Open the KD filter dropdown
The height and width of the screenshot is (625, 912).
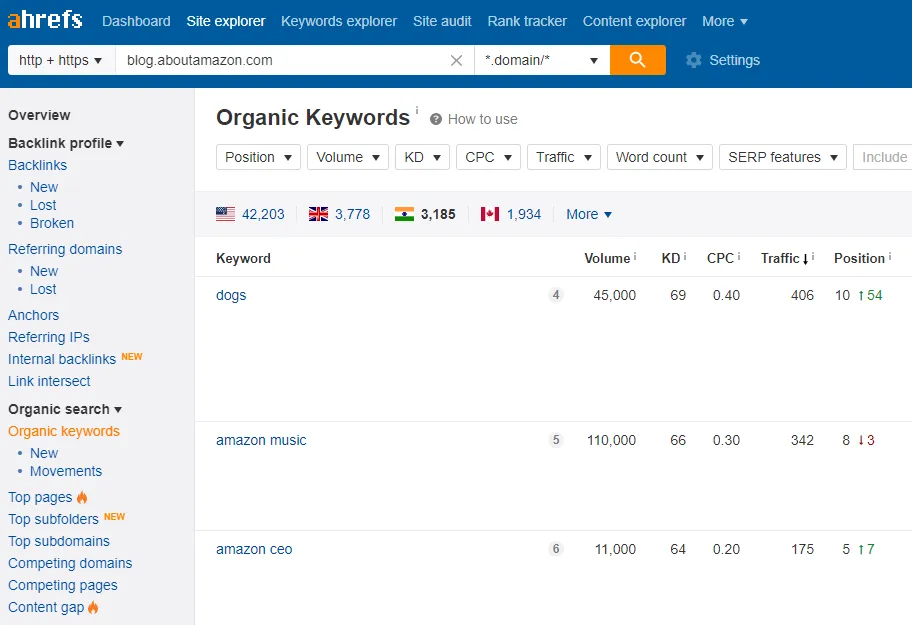coord(422,157)
